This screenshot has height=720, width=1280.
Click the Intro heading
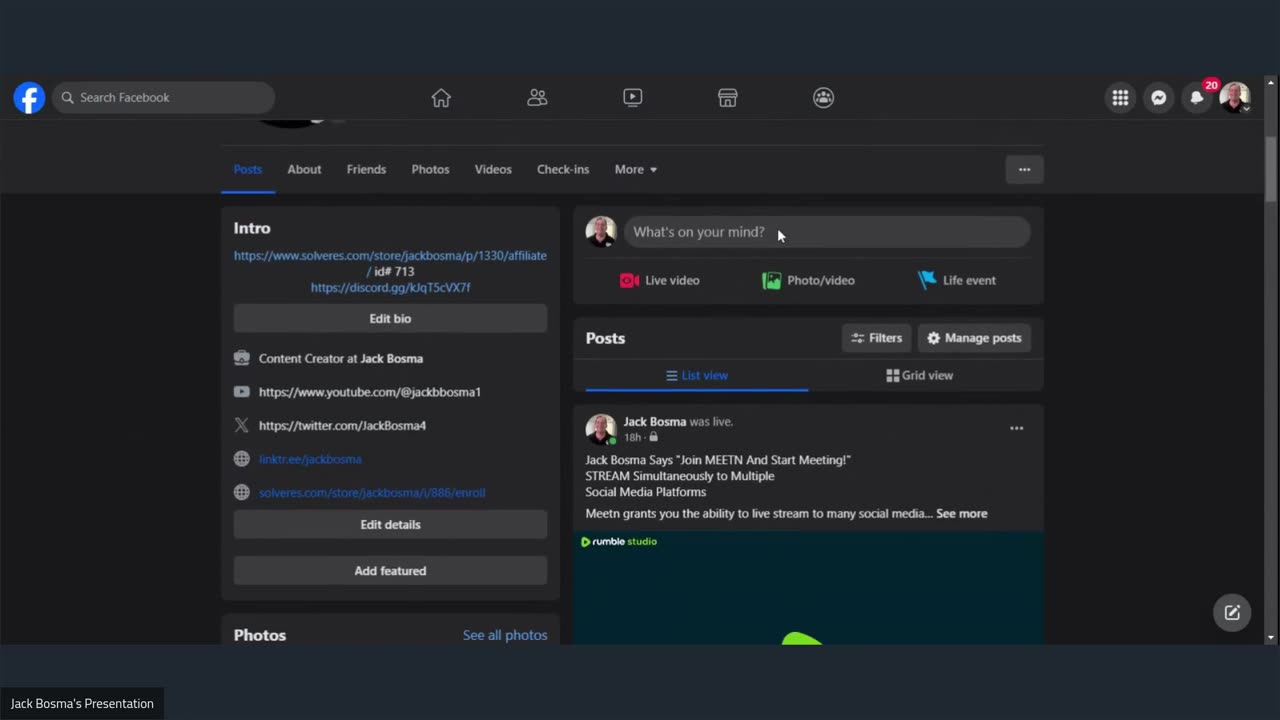pos(252,228)
